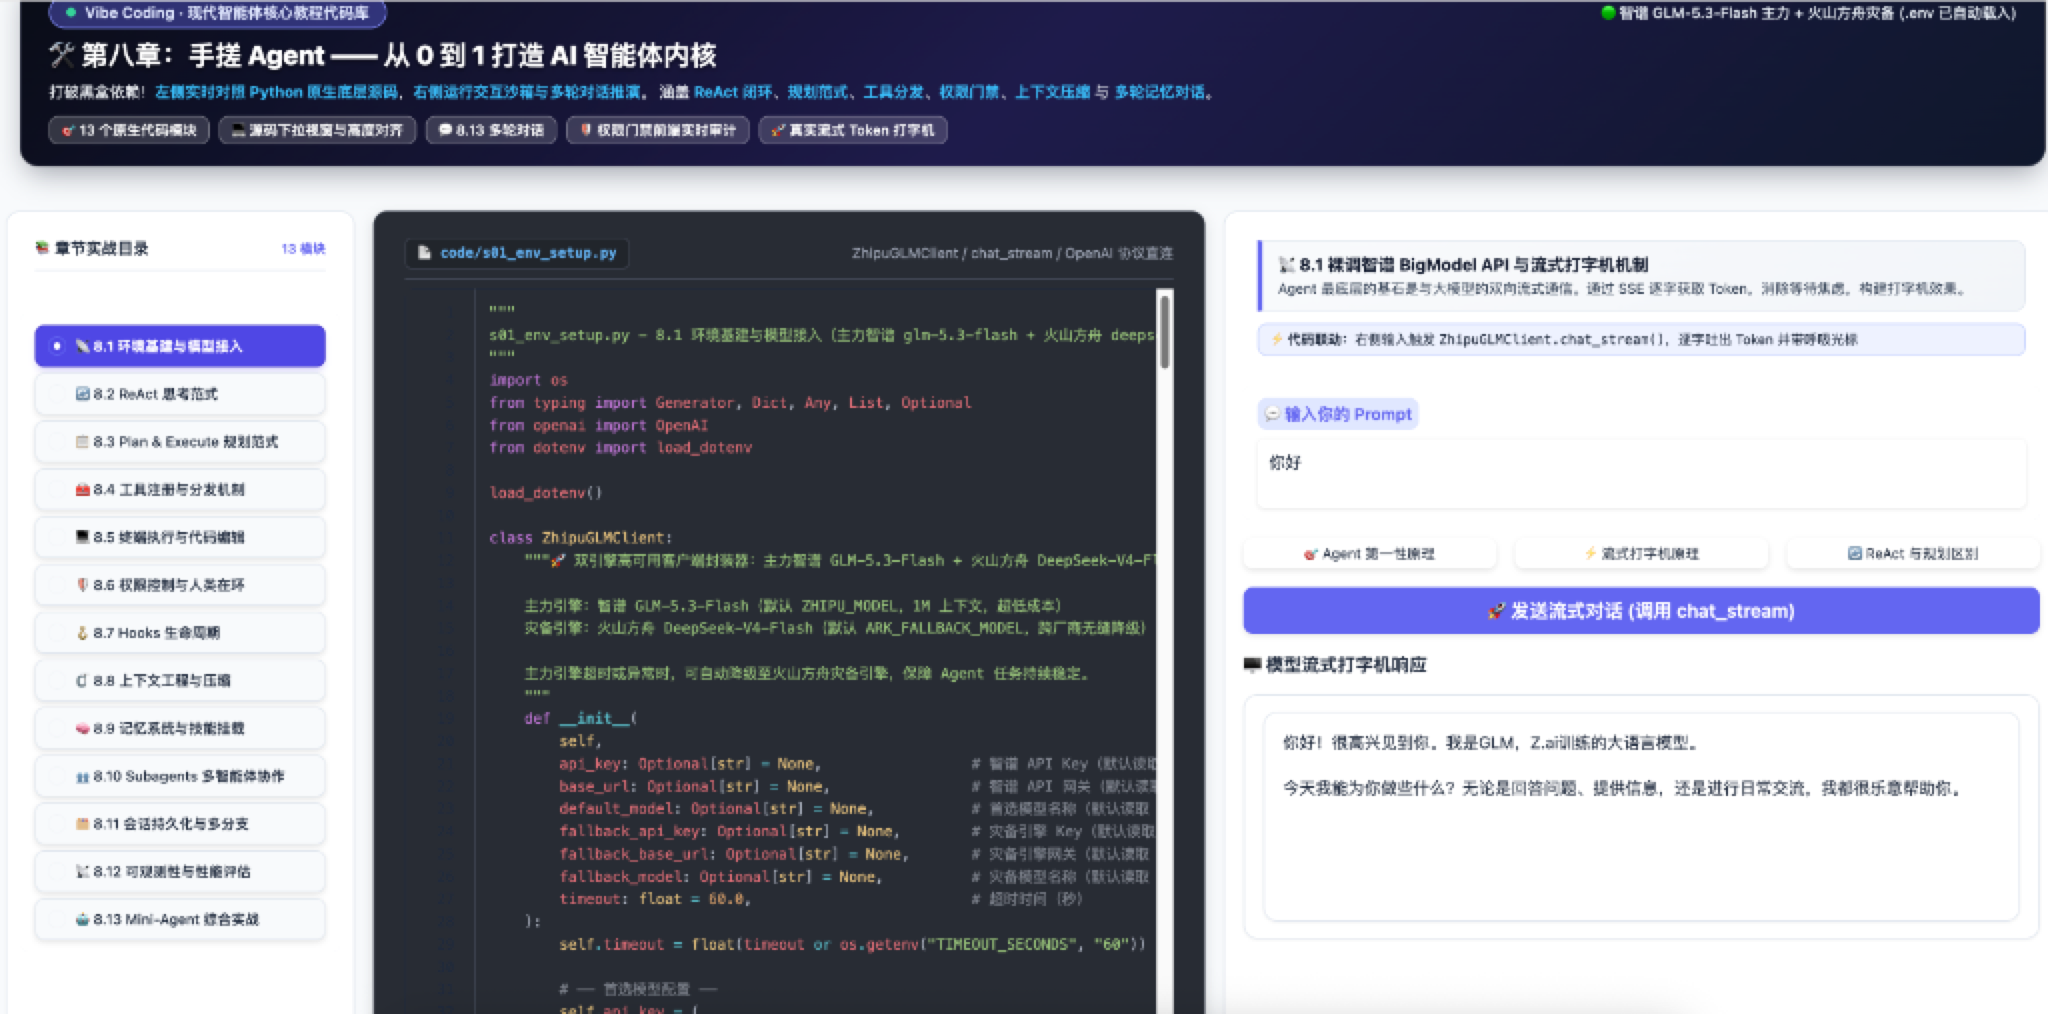Click the 13 模块 count label
The image size is (2048, 1014).
click(x=303, y=248)
